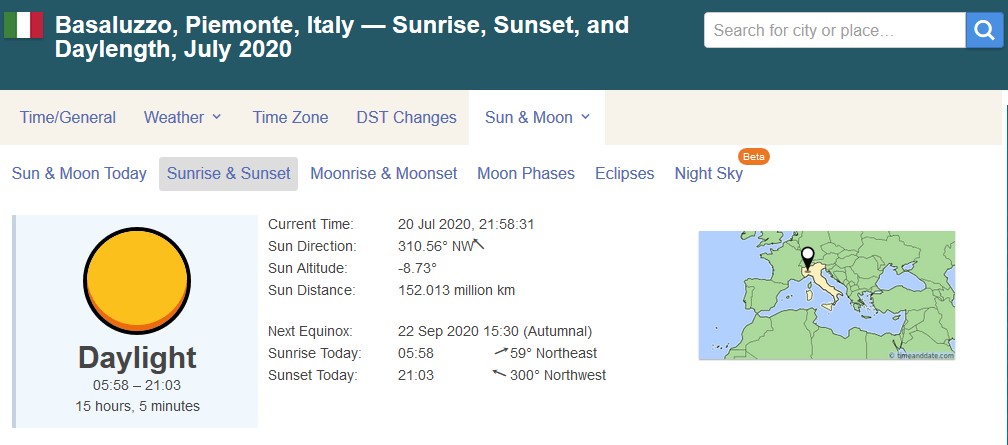The width and height of the screenshot is (1008, 445).
Task: Click the sun direction arrow icon
Action: (478, 245)
